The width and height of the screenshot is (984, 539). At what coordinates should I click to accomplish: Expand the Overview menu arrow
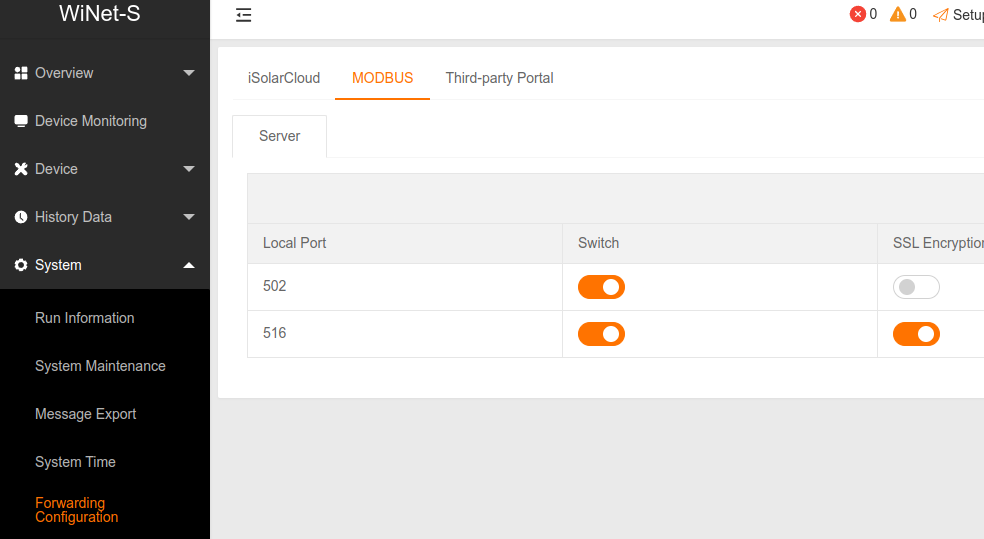189,73
